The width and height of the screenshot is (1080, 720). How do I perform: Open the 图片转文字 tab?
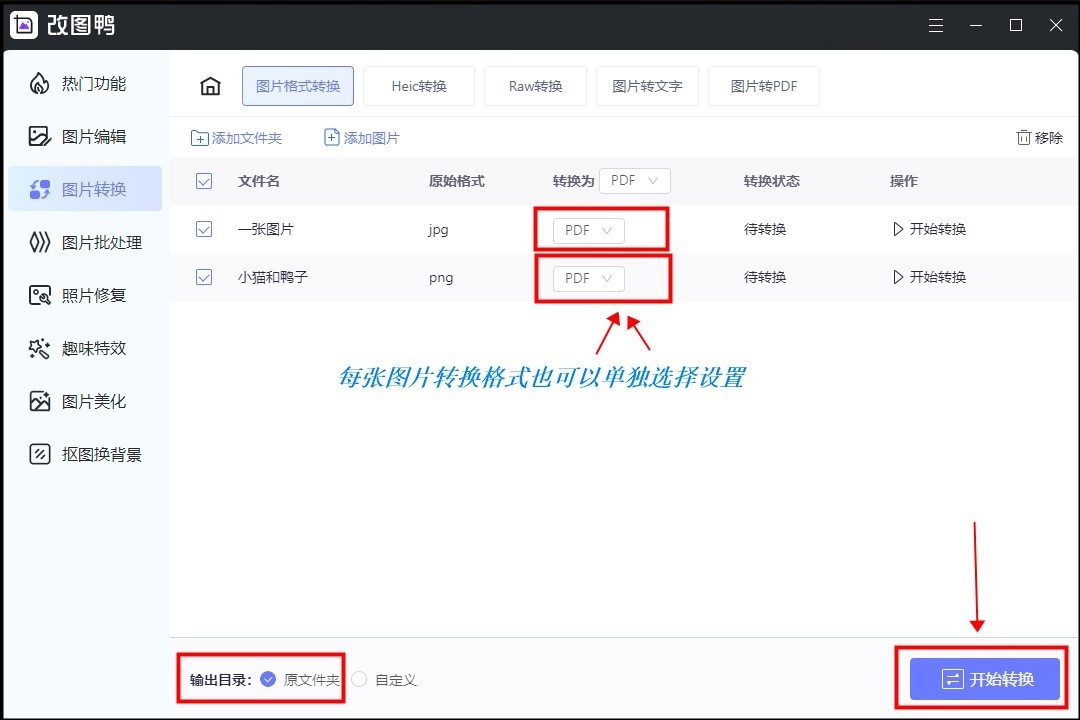(x=647, y=86)
